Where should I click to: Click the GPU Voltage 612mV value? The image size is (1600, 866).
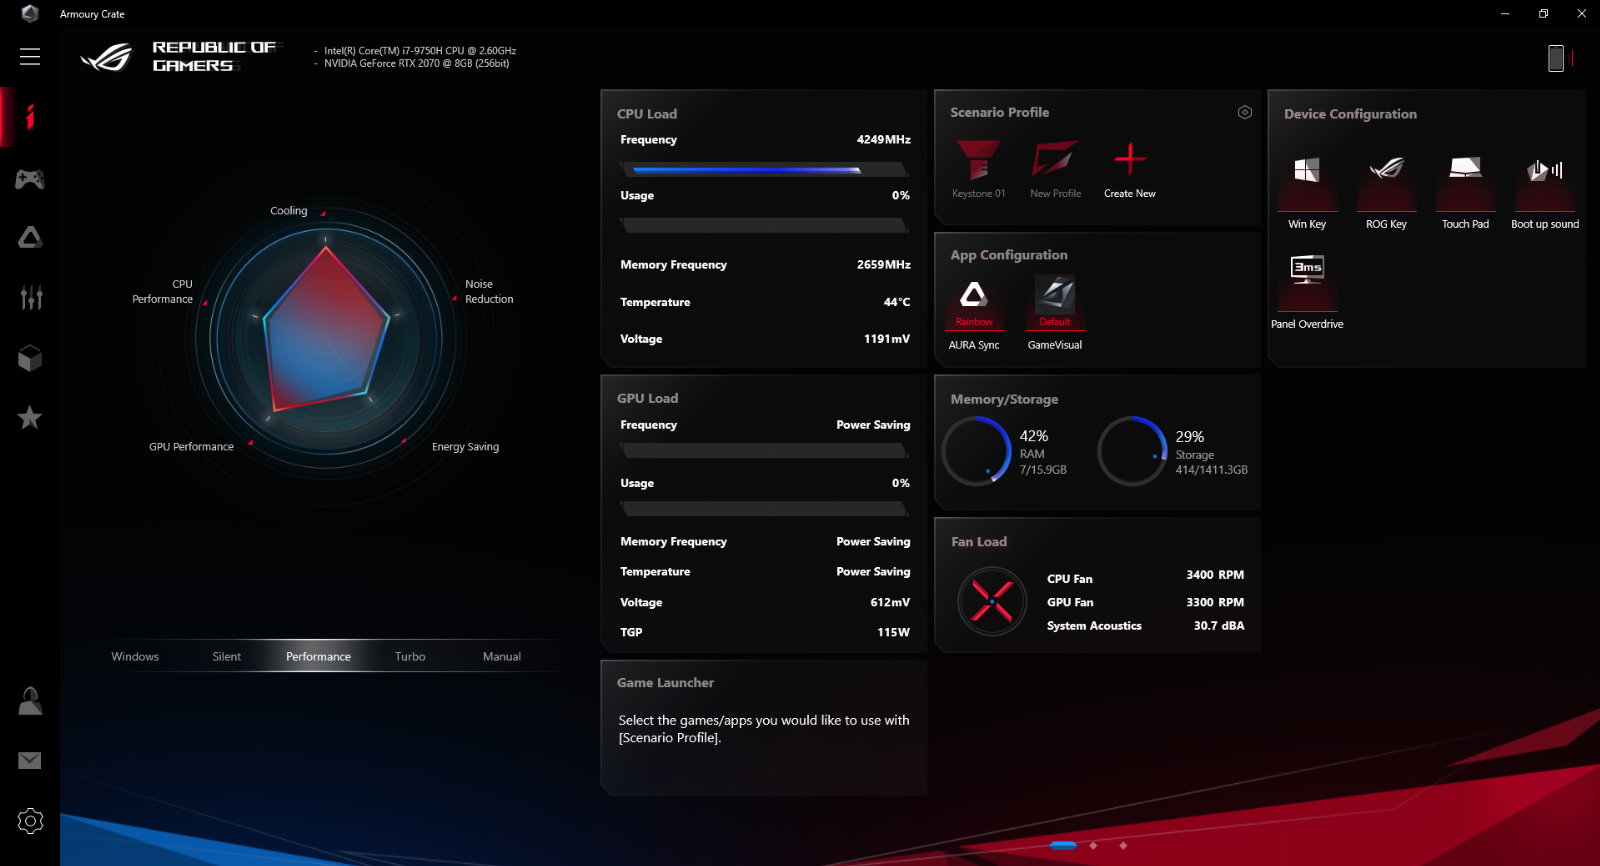[890, 602]
